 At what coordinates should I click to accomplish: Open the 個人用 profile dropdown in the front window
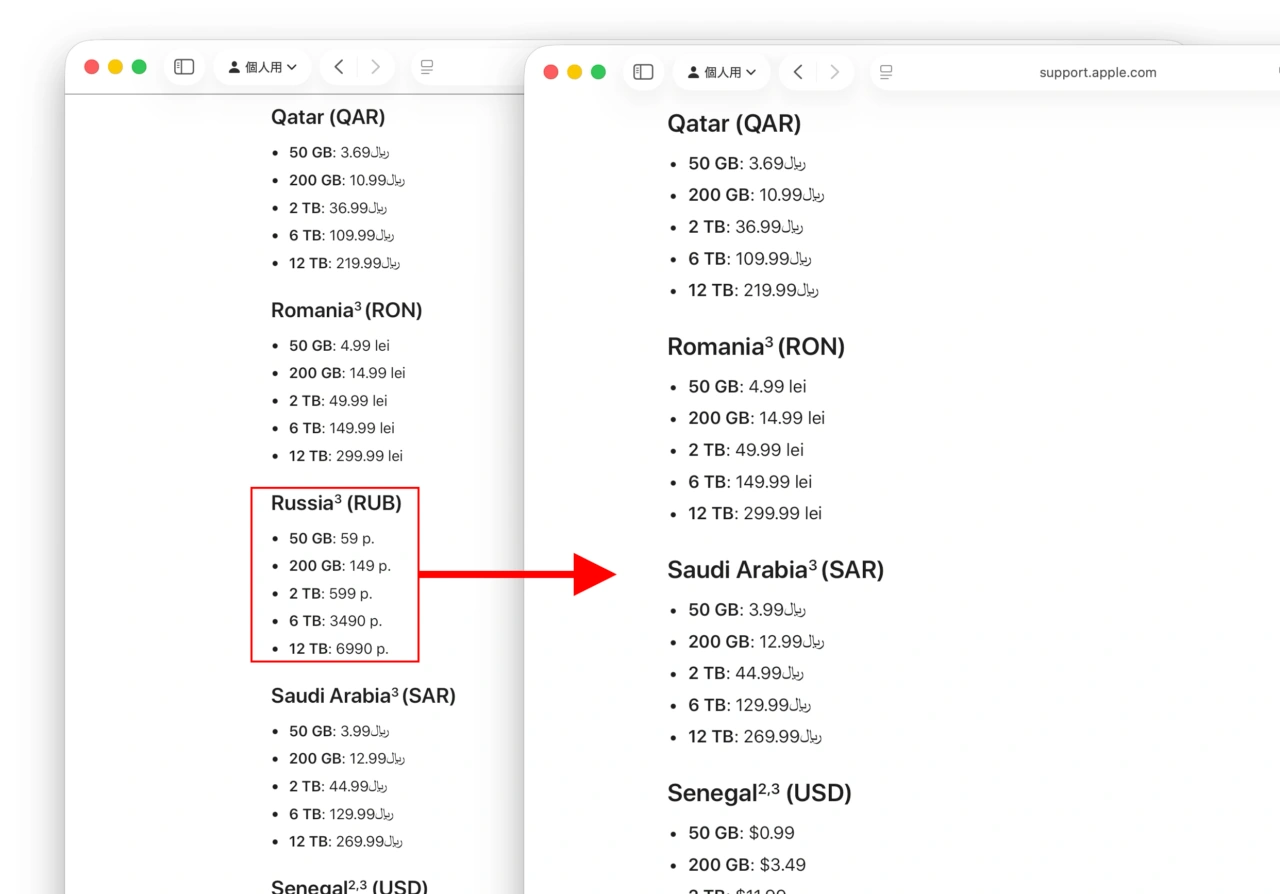click(x=722, y=71)
